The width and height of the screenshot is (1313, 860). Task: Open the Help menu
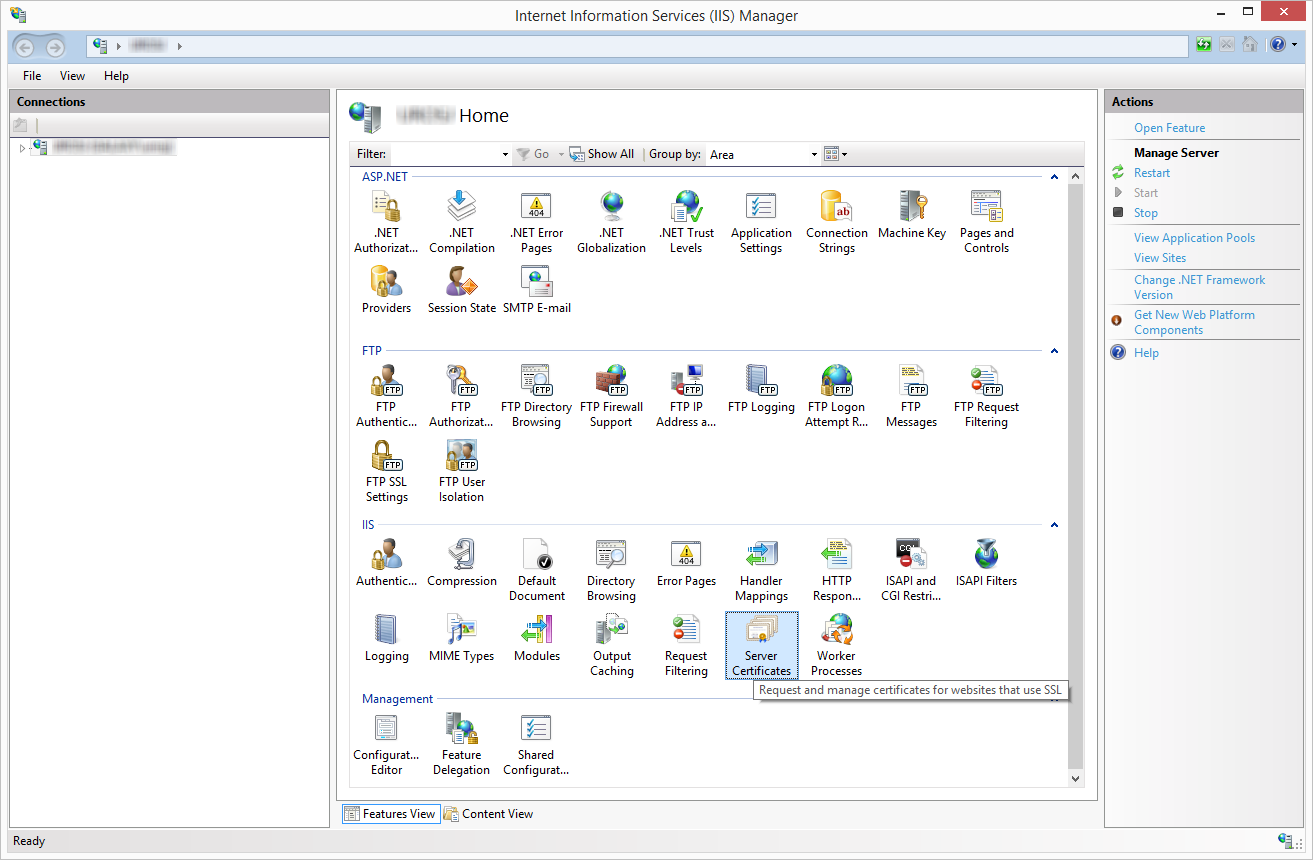(116, 76)
